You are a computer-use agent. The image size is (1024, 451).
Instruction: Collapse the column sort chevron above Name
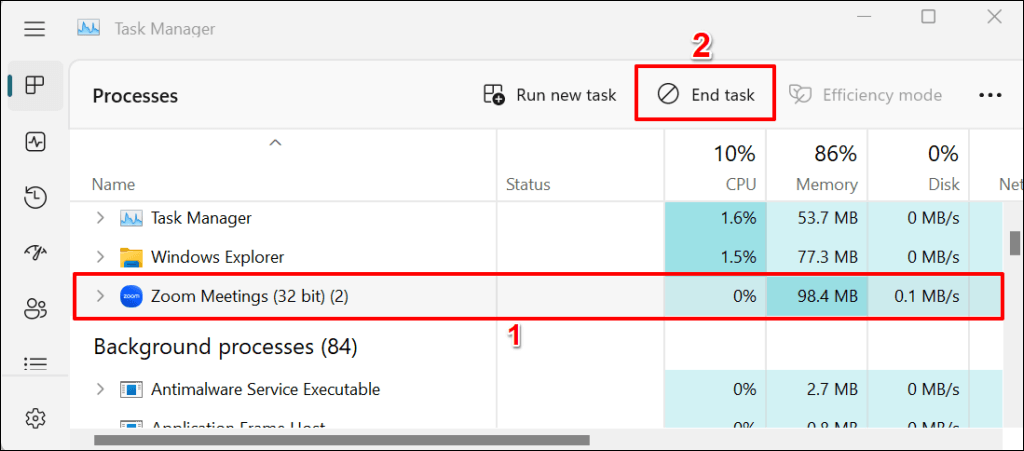276,144
